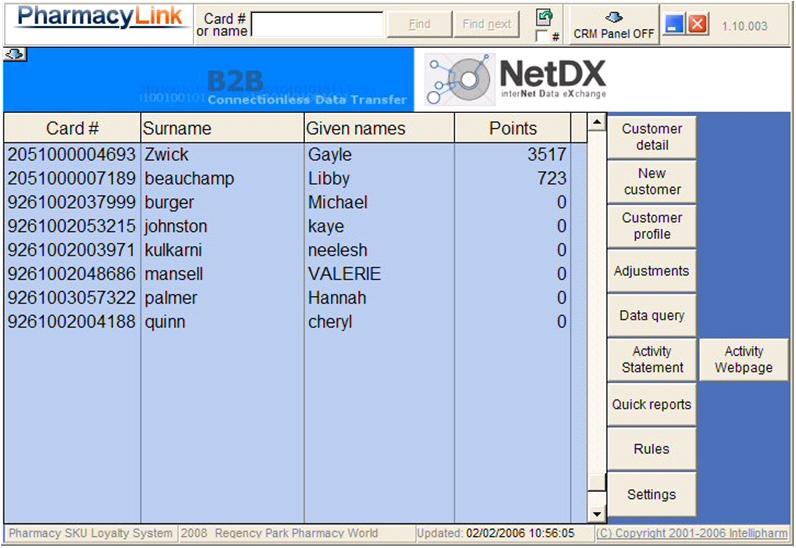
Task: Click the NetDX logo banner
Action: pyautogui.click(x=515, y=80)
